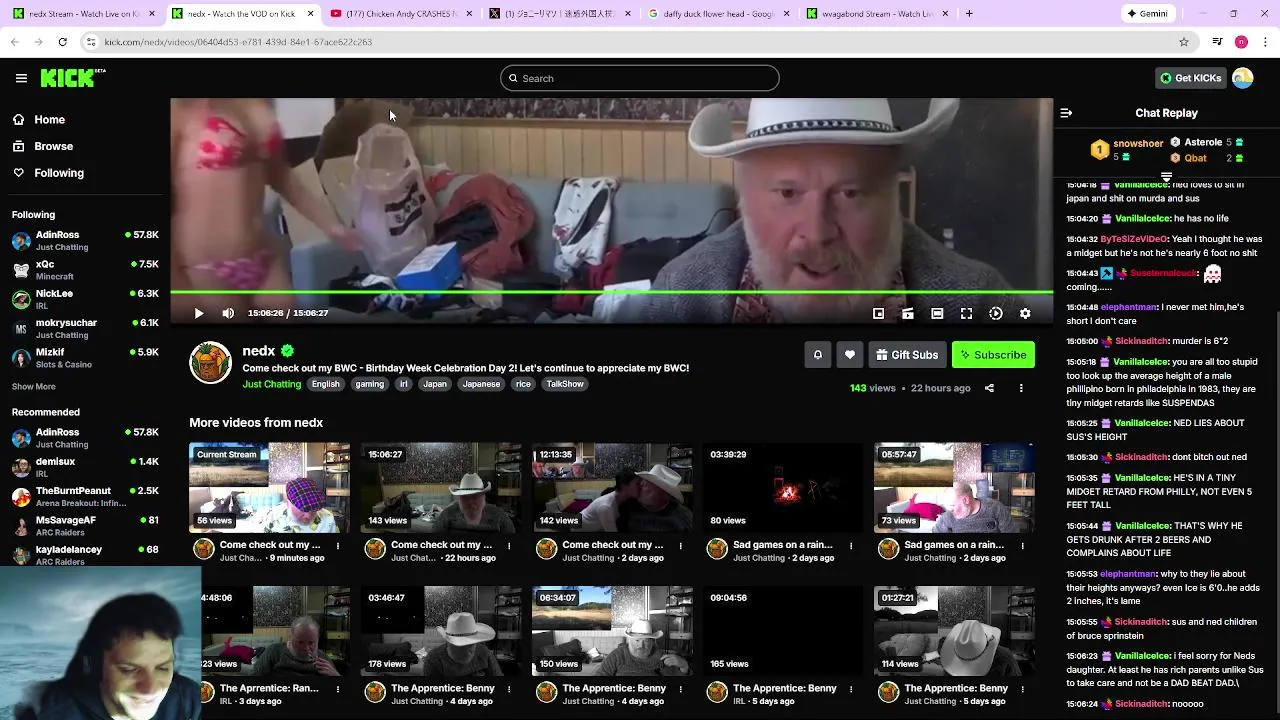Select the gaming tag
Viewport: 1280px width, 720px height.
tap(369, 384)
